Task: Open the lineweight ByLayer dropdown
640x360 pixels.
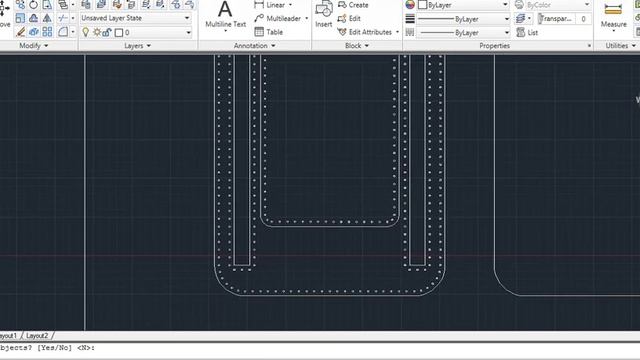Action: 507,19
